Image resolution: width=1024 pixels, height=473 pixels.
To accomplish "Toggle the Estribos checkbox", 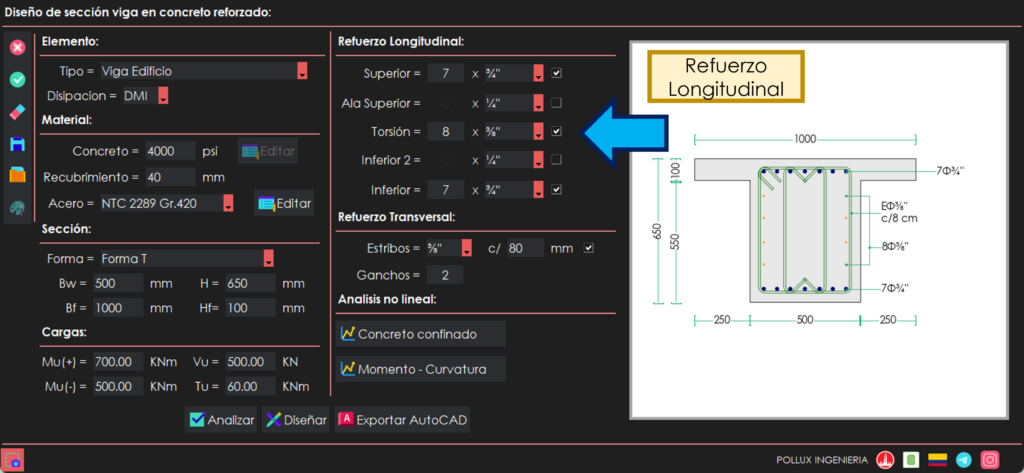I will (589, 248).
